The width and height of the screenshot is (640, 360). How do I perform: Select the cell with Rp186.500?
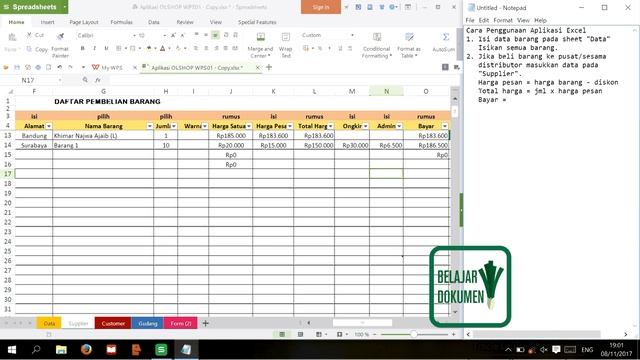point(426,145)
